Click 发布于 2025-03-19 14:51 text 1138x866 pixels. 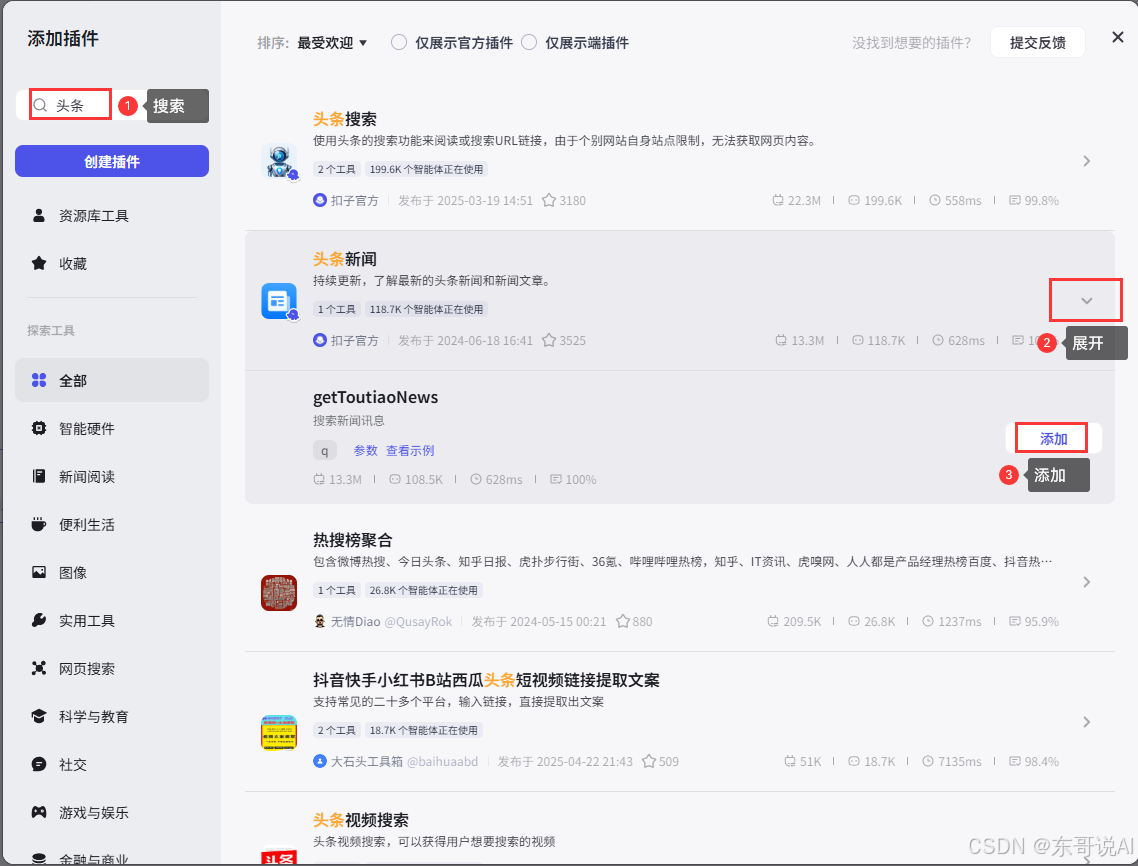465,200
